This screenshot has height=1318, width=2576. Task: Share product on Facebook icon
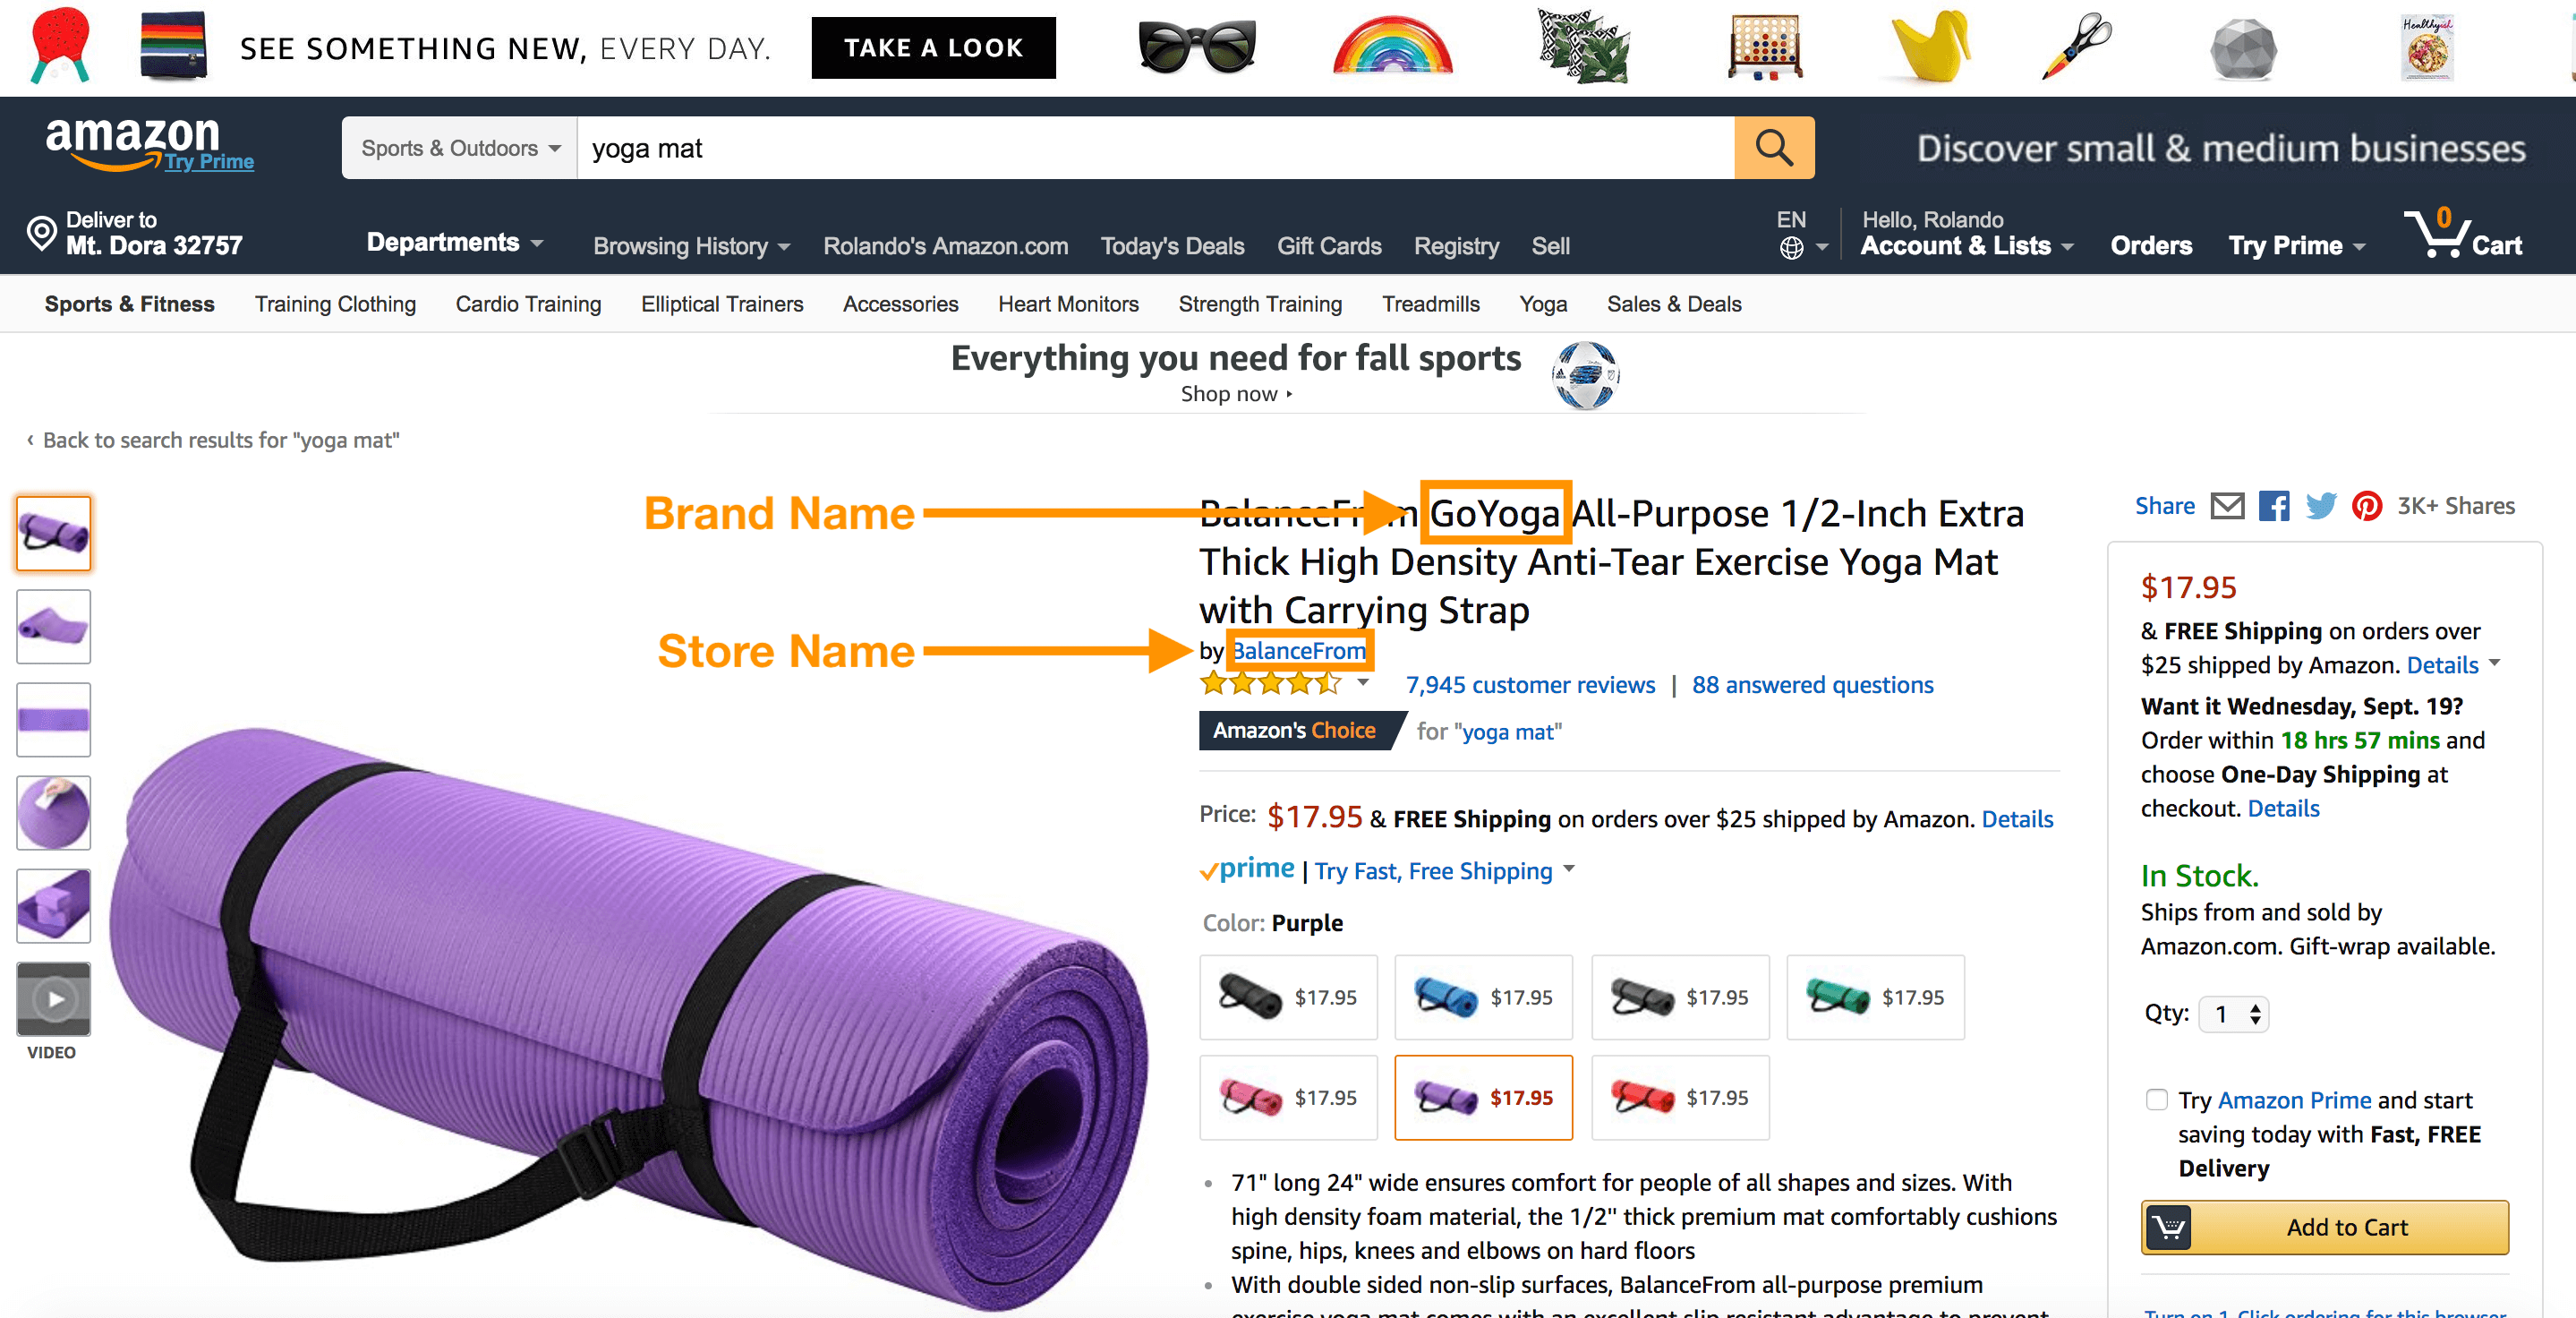tap(2273, 506)
